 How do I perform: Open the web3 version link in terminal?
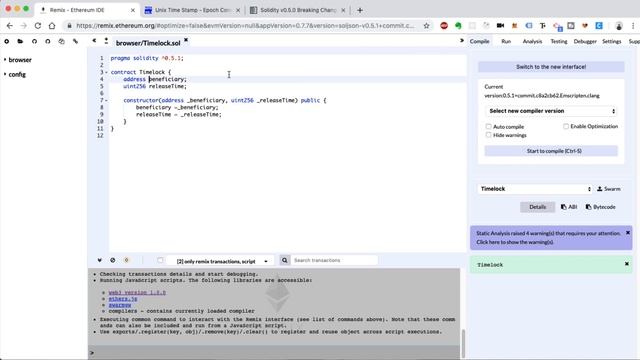tap(137, 293)
